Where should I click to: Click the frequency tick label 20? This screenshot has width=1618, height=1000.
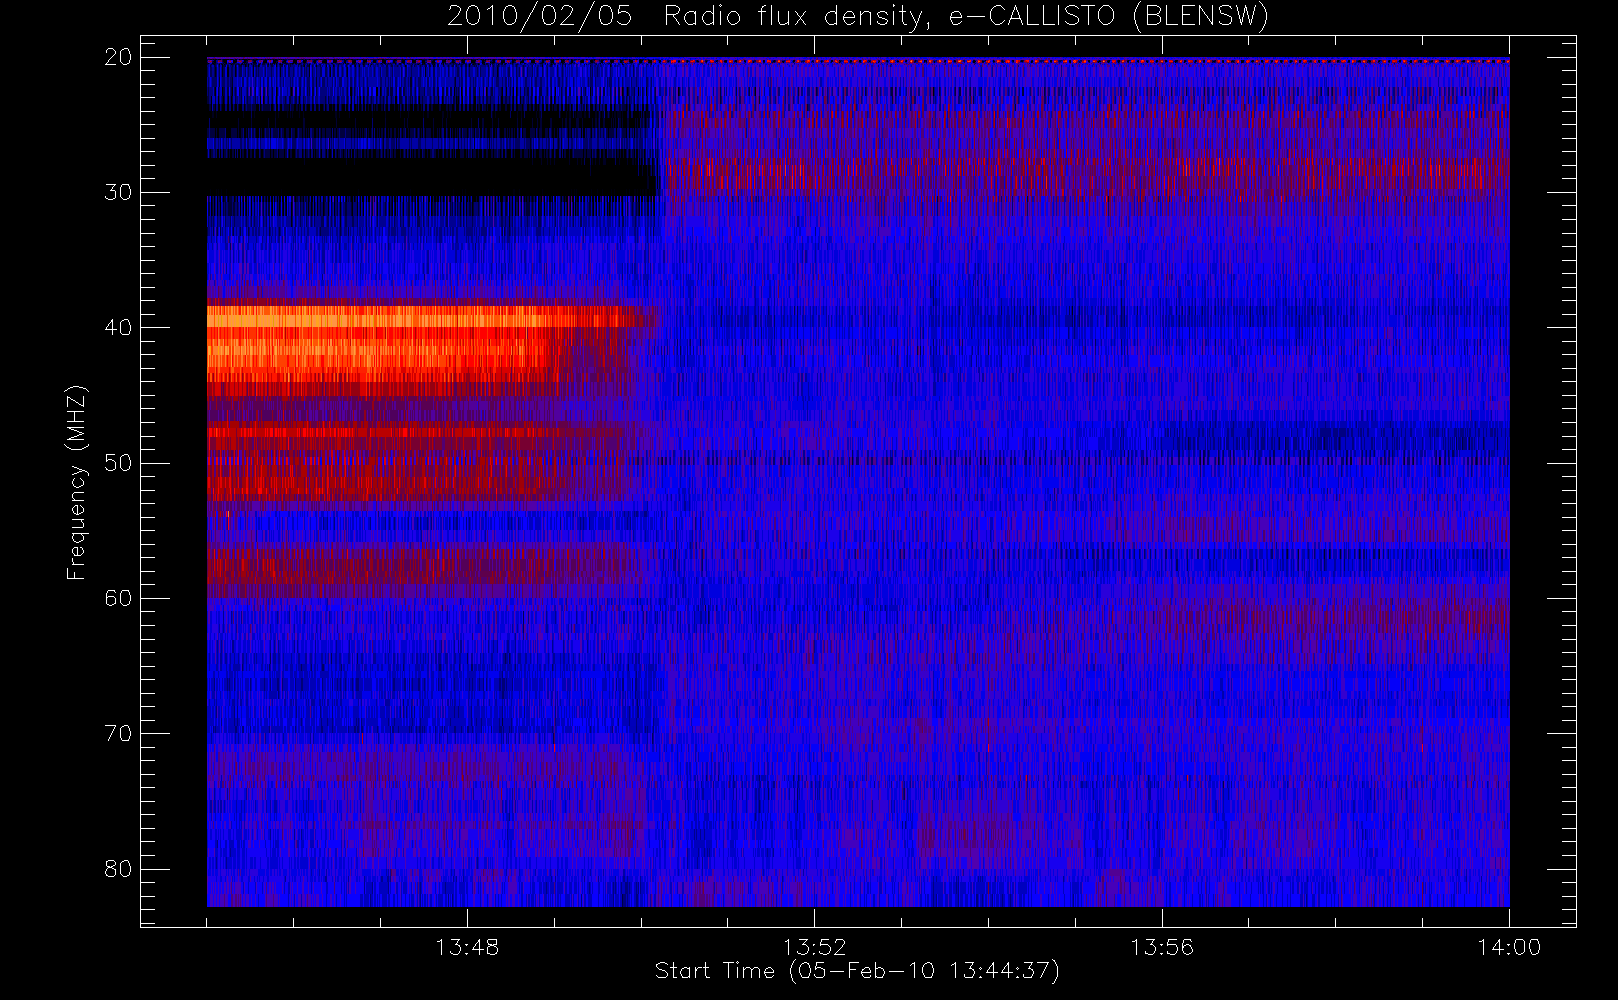(118, 57)
